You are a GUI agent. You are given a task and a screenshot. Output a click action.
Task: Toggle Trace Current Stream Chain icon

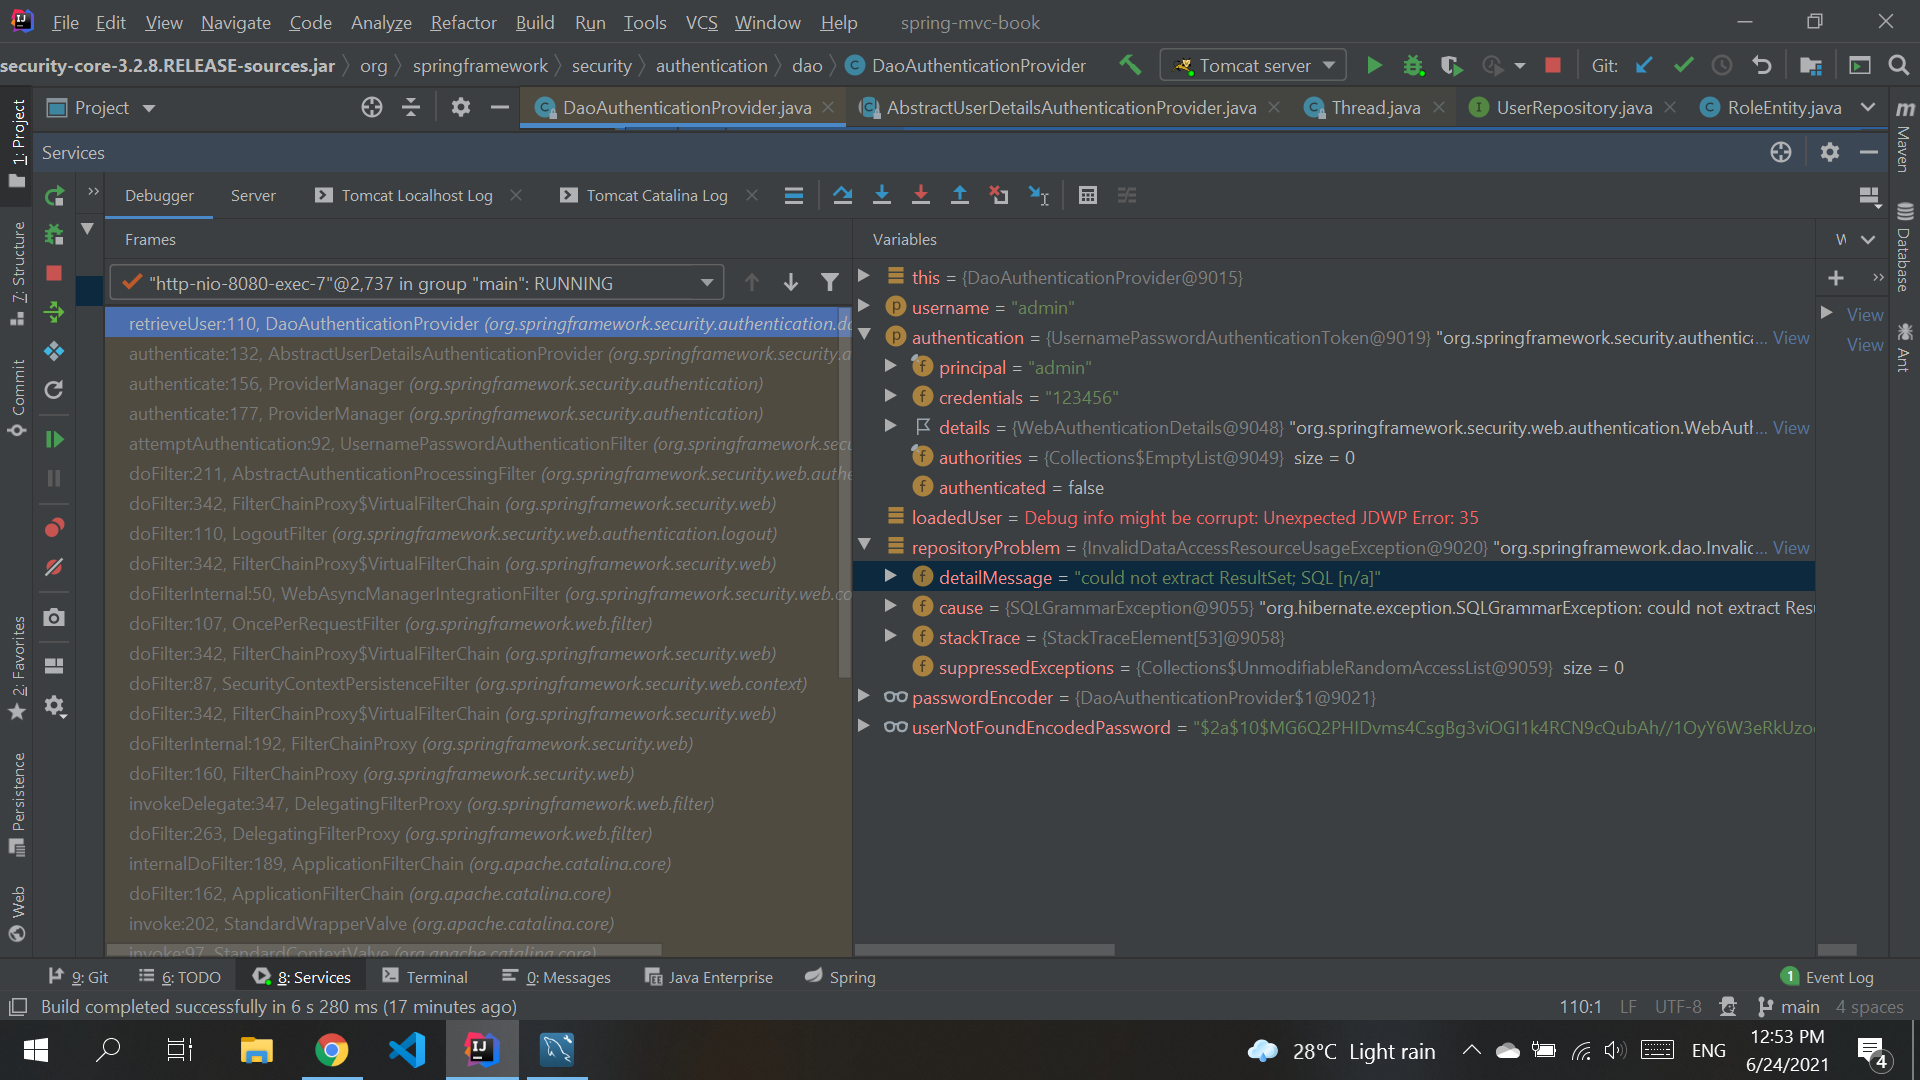pyautogui.click(x=1127, y=195)
